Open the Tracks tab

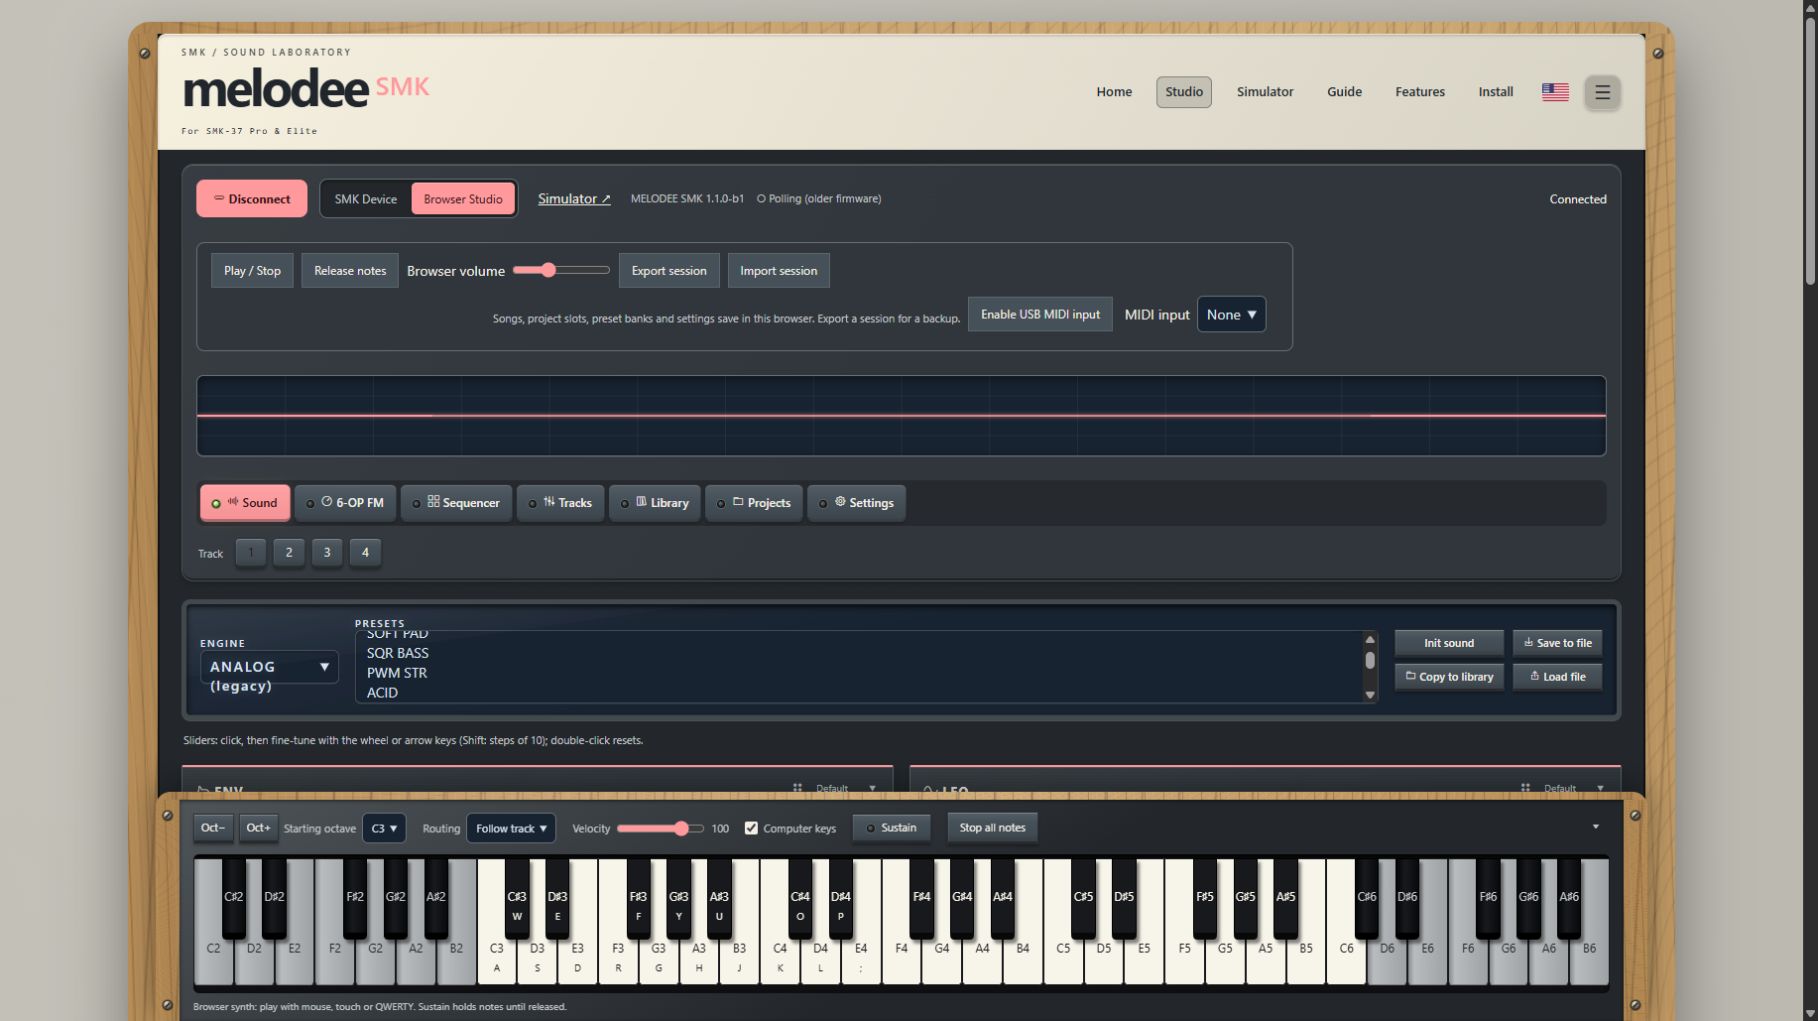(560, 503)
